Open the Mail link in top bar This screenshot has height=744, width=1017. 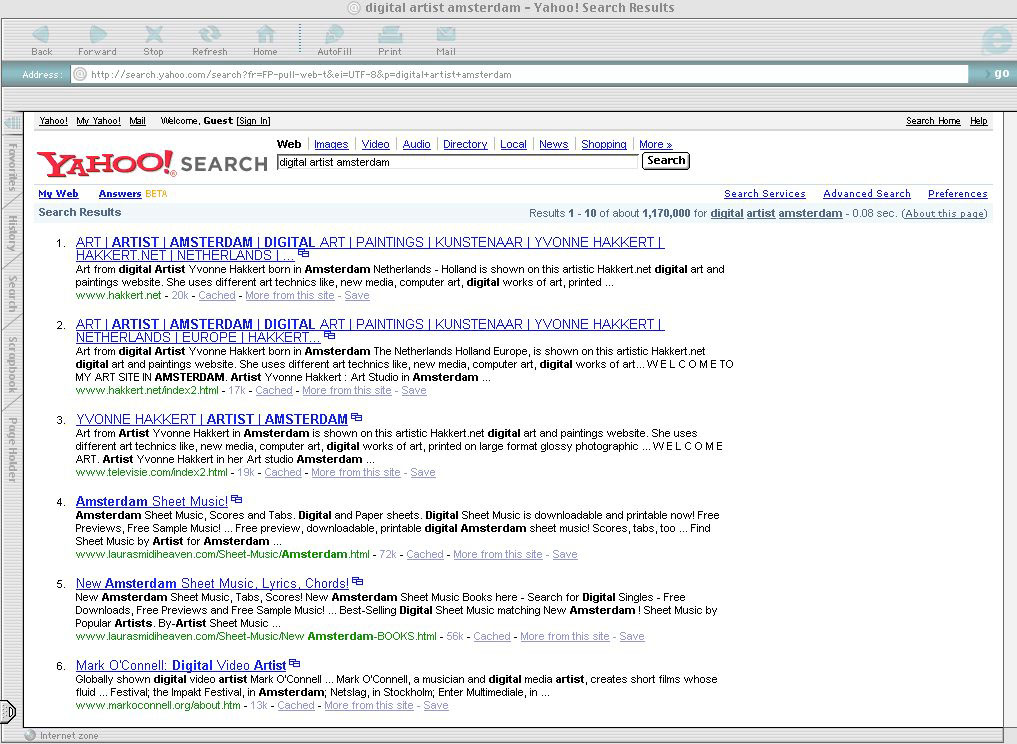tap(138, 121)
